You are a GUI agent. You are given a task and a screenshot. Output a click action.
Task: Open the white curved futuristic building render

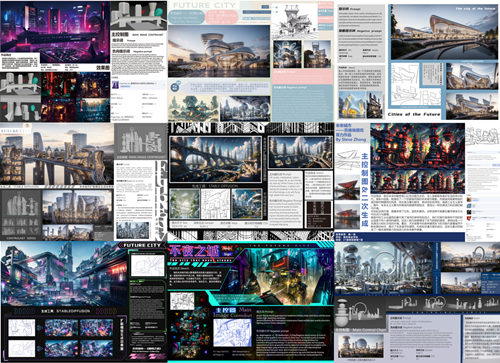point(219,51)
